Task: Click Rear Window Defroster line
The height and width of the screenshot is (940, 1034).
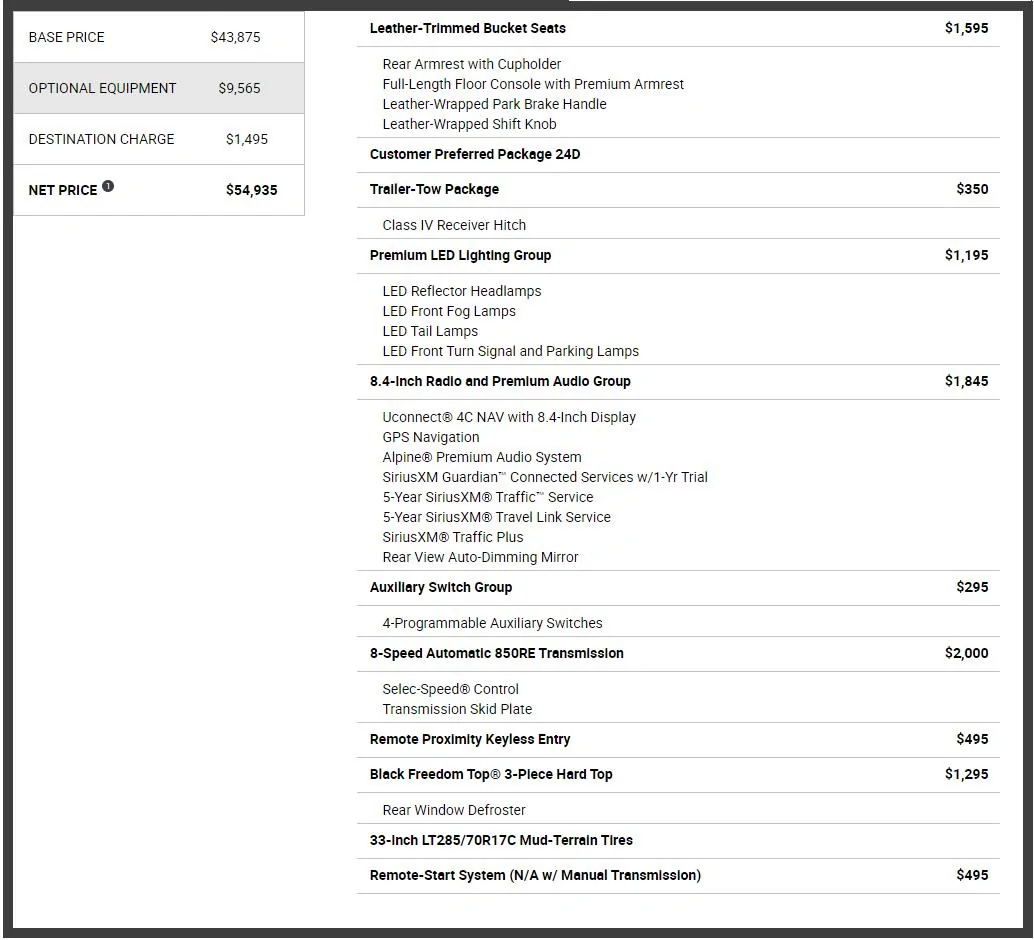Action: [454, 810]
